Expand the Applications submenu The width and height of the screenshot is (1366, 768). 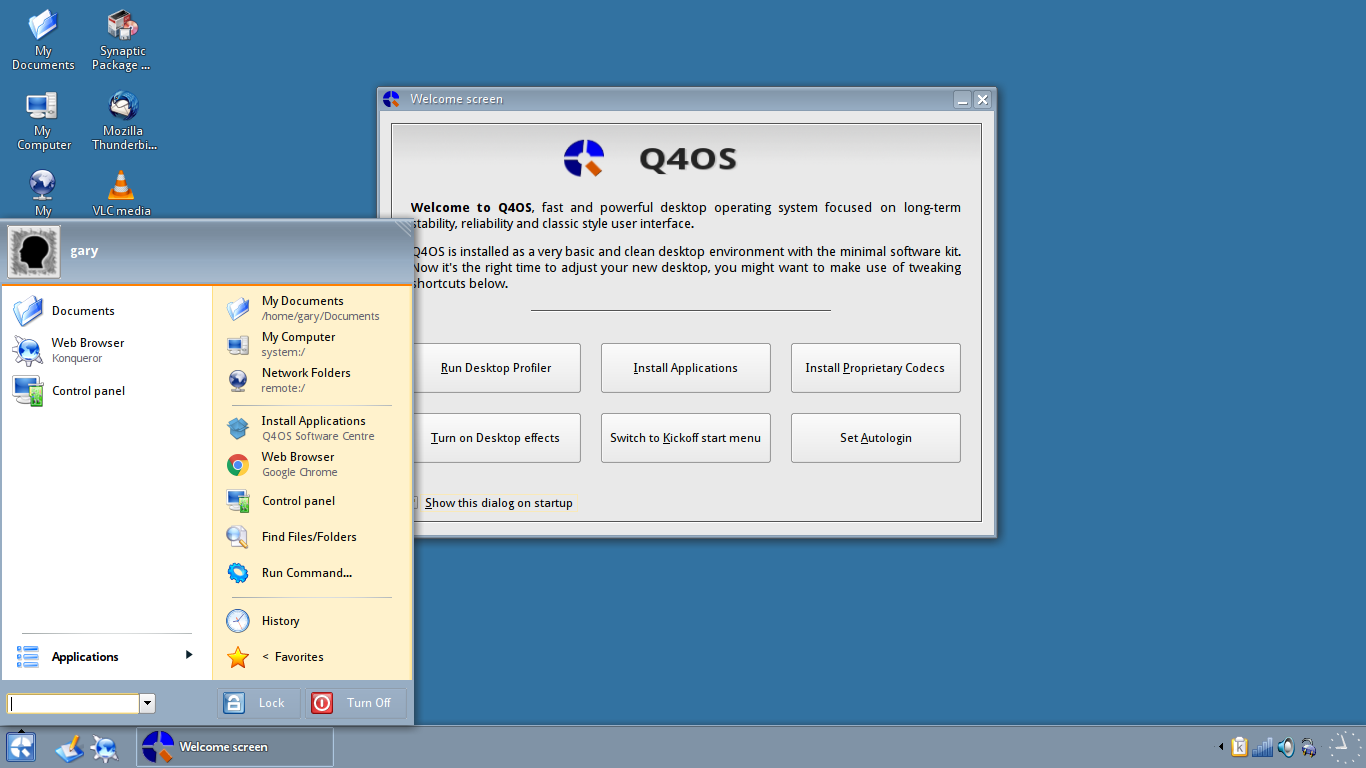click(107, 656)
